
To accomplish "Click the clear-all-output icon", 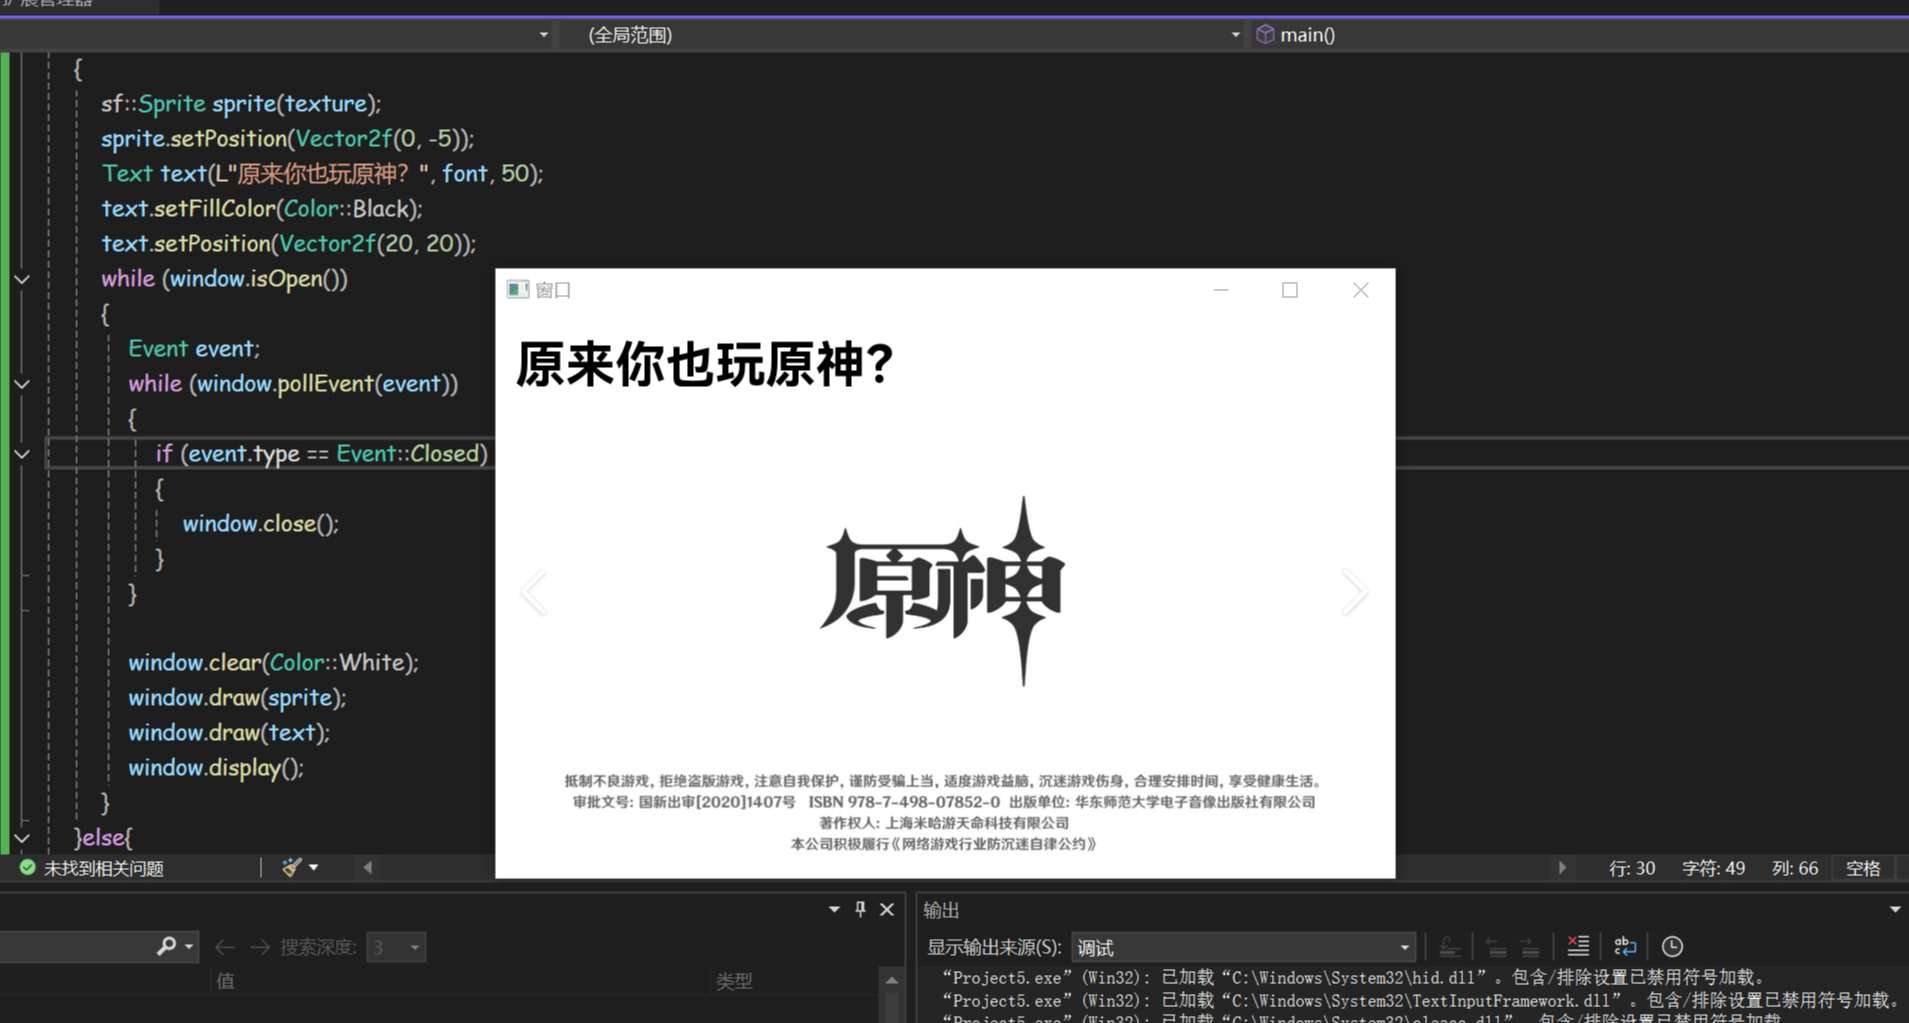I will pyautogui.click(x=1578, y=946).
